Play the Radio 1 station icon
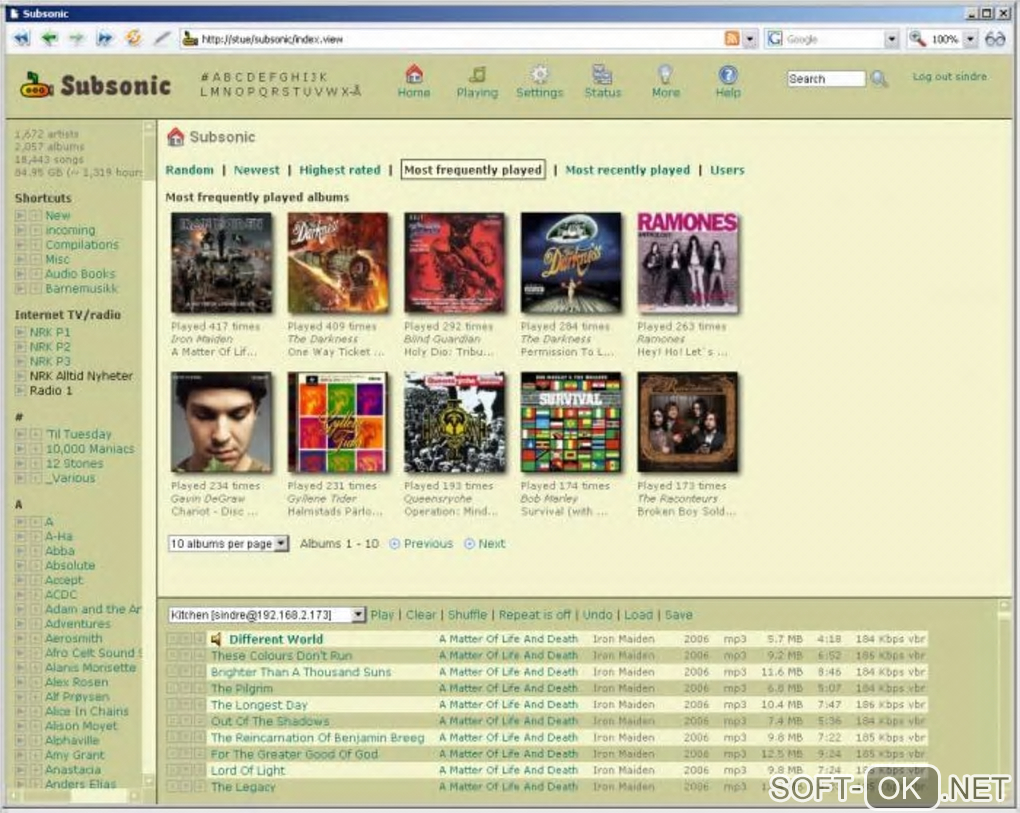Image resolution: width=1020 pixels, height=813 pixels. coord(20,390)
